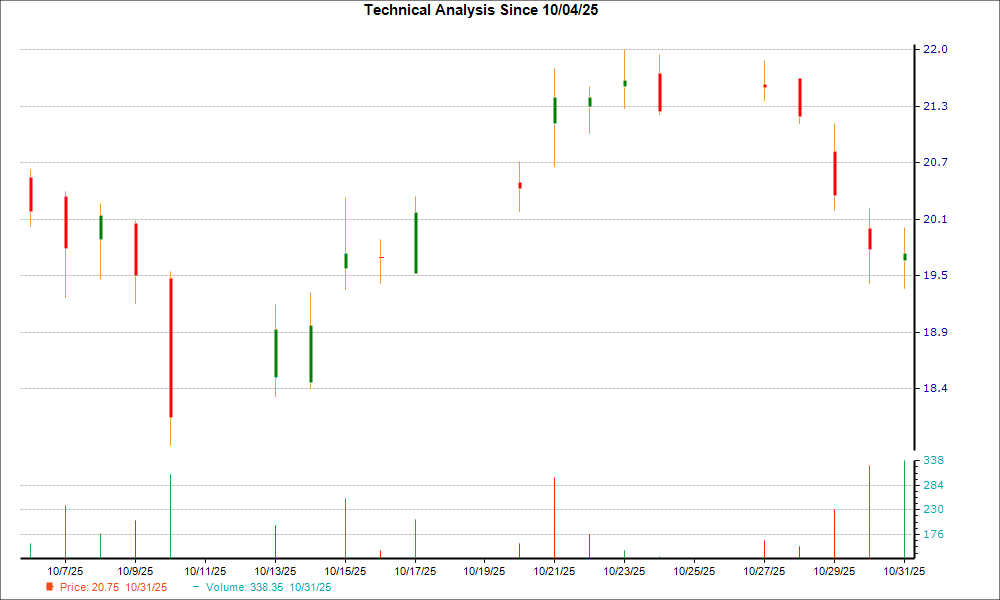Screen dimensions: 1000x600
Task: Select the tall red candle on 10/10/25
Action: pyautogui.click(x=170, y=345)
